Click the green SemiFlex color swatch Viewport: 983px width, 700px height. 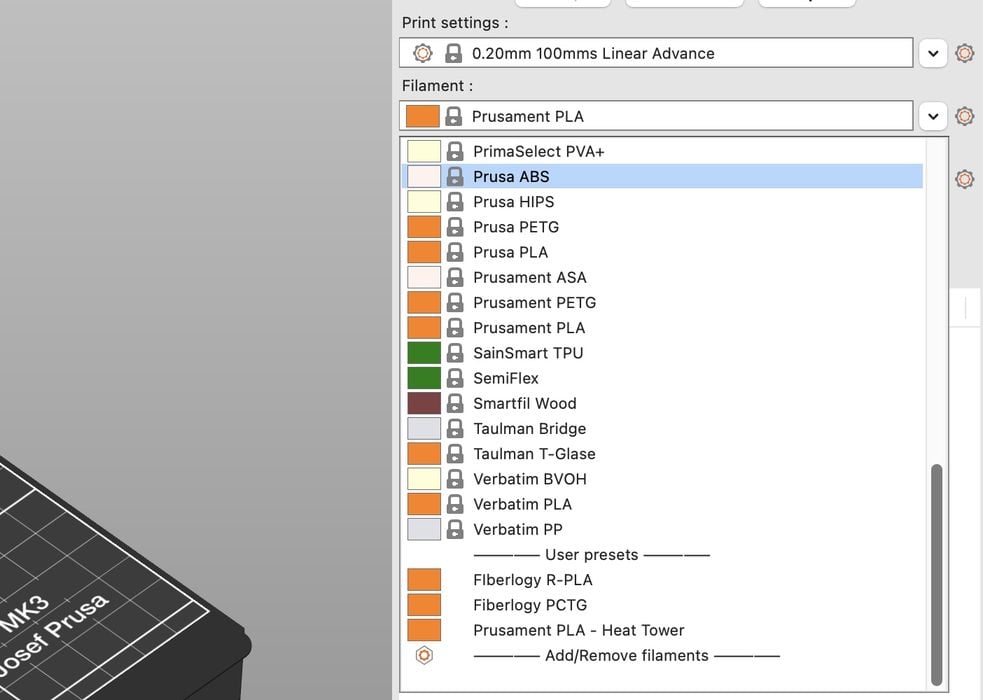pos(424,378)
